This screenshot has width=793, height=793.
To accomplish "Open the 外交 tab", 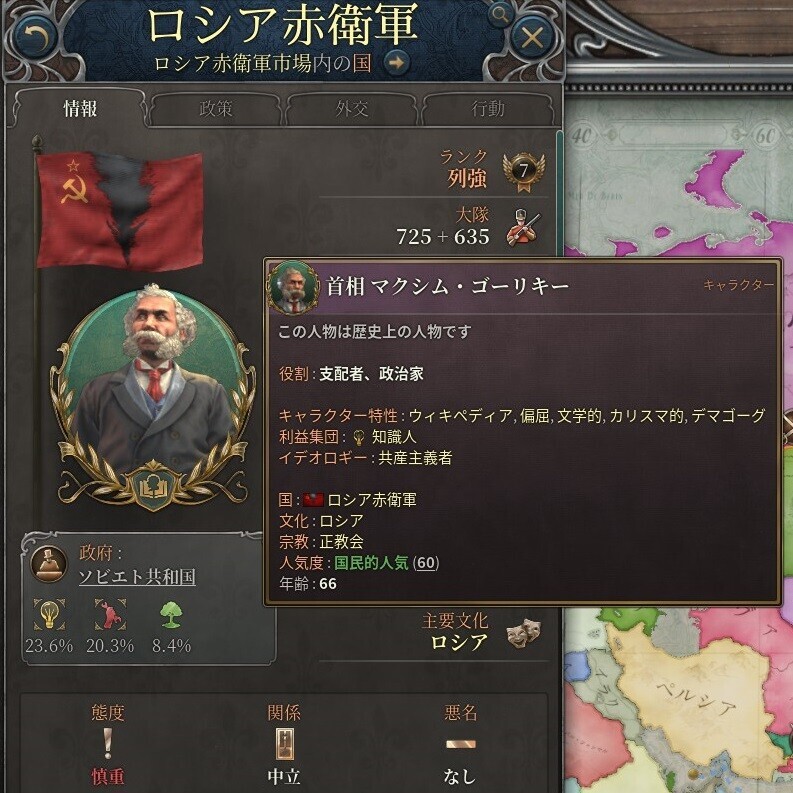I will pos(351,108).
